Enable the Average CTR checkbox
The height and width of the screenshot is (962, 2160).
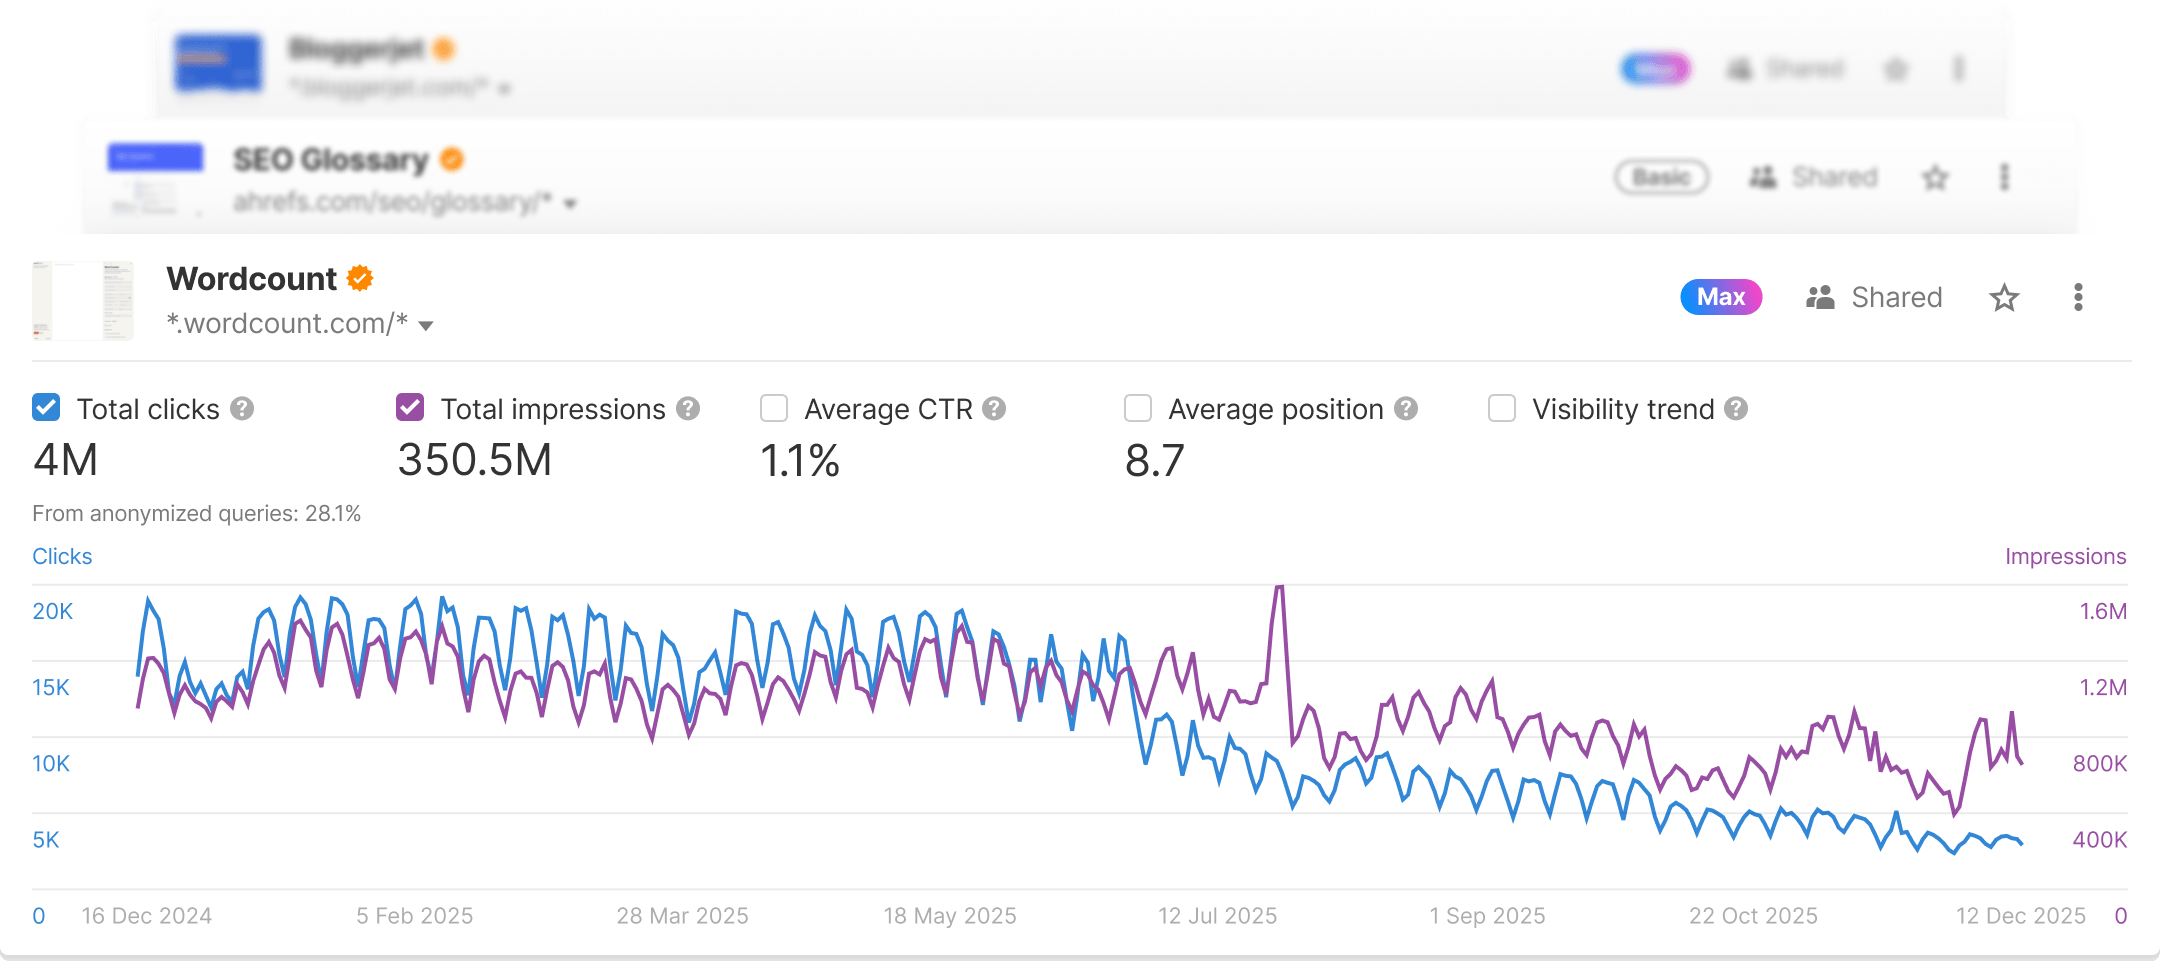(x=774, y=408)
